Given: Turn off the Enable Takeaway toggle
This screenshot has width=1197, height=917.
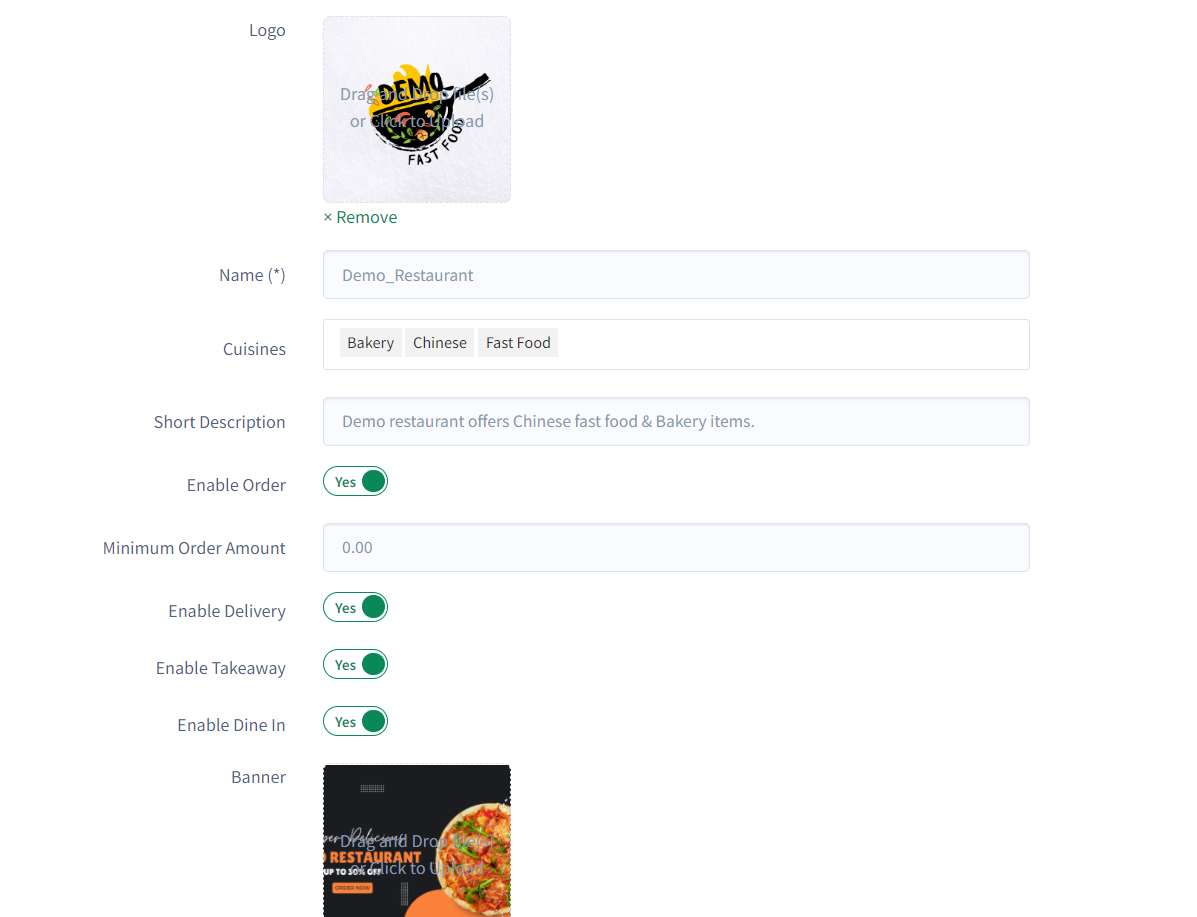Looking at the screenshot, I should click(x=356, y=665).
